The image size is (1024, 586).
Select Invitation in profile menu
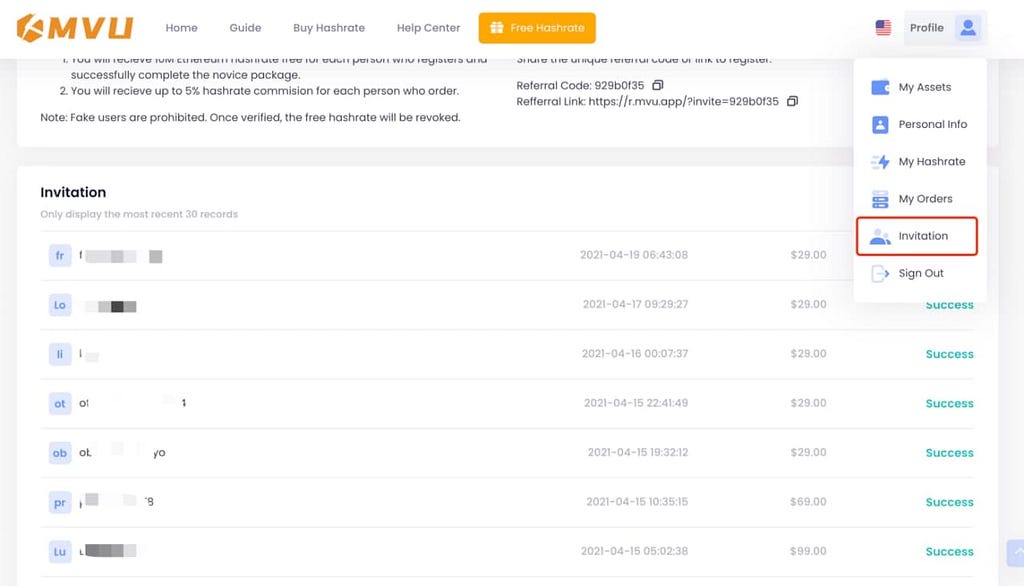916,236
